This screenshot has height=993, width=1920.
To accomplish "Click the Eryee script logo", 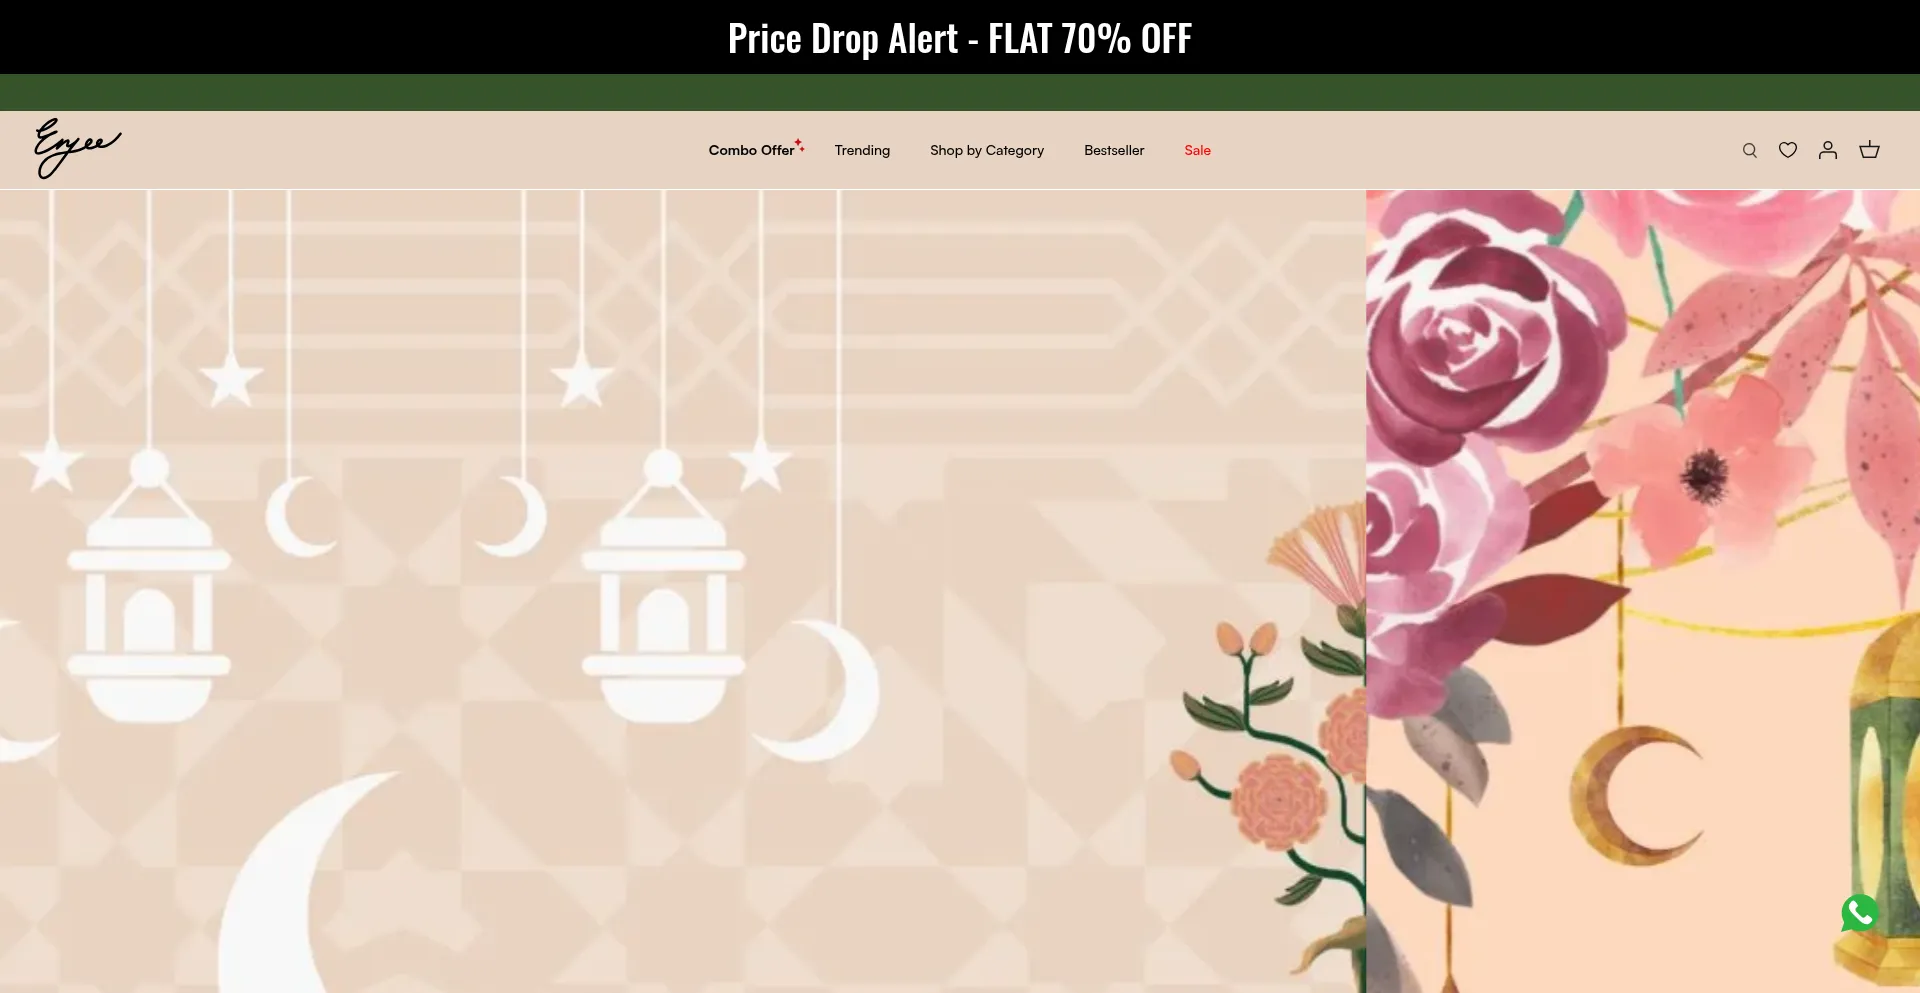I will tap(78, 148).
